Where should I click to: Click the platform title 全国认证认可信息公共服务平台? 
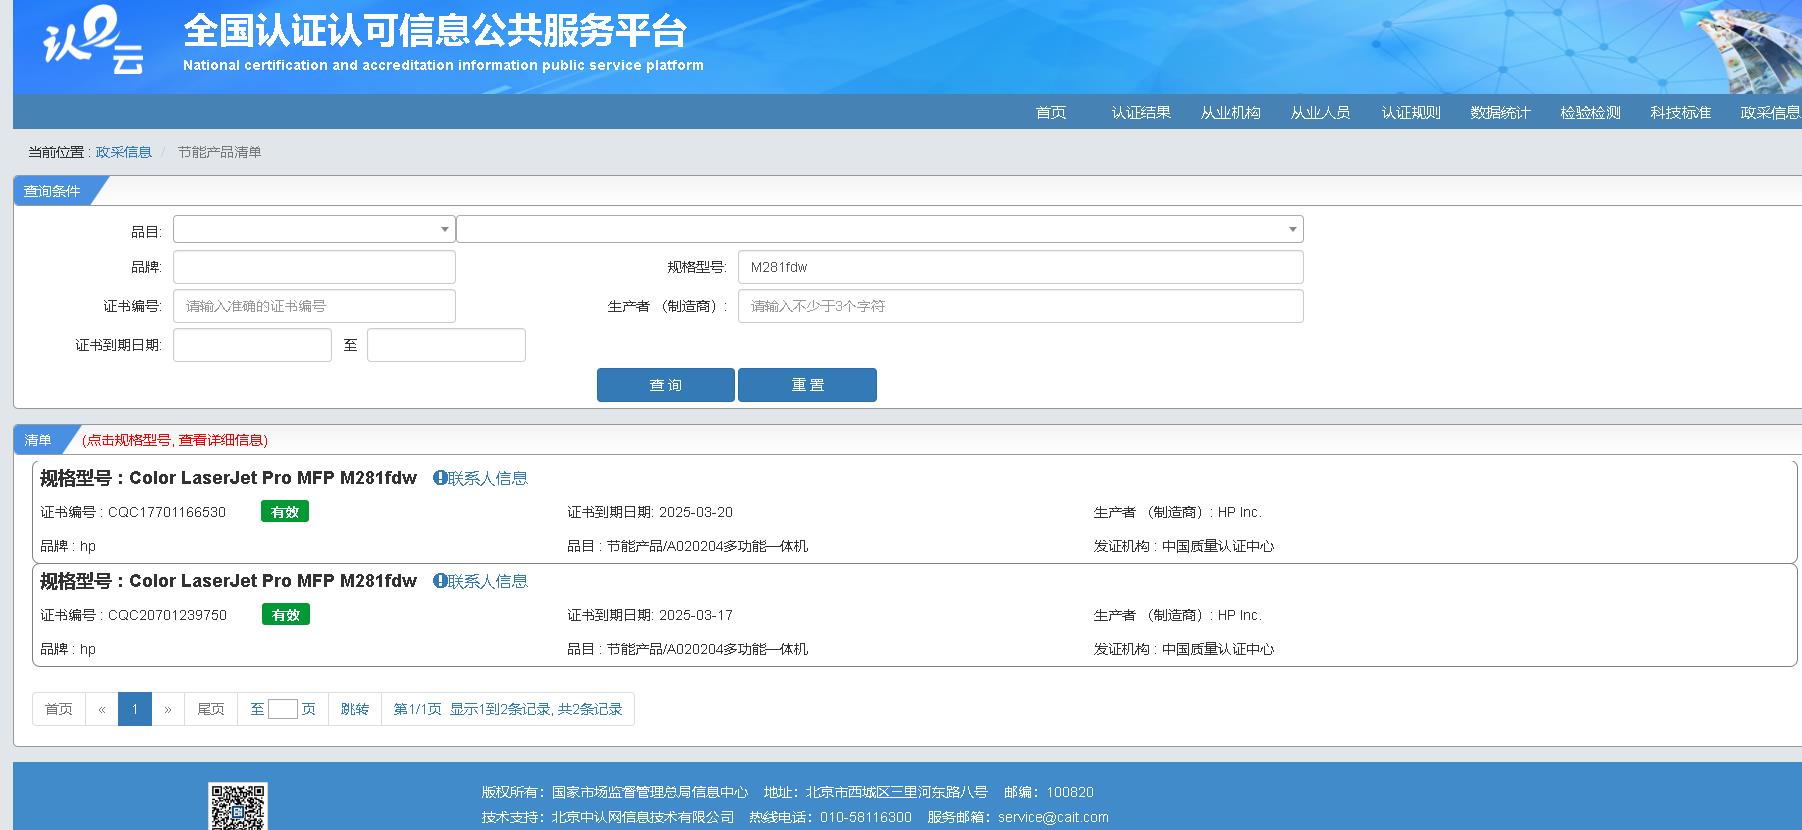435,31
